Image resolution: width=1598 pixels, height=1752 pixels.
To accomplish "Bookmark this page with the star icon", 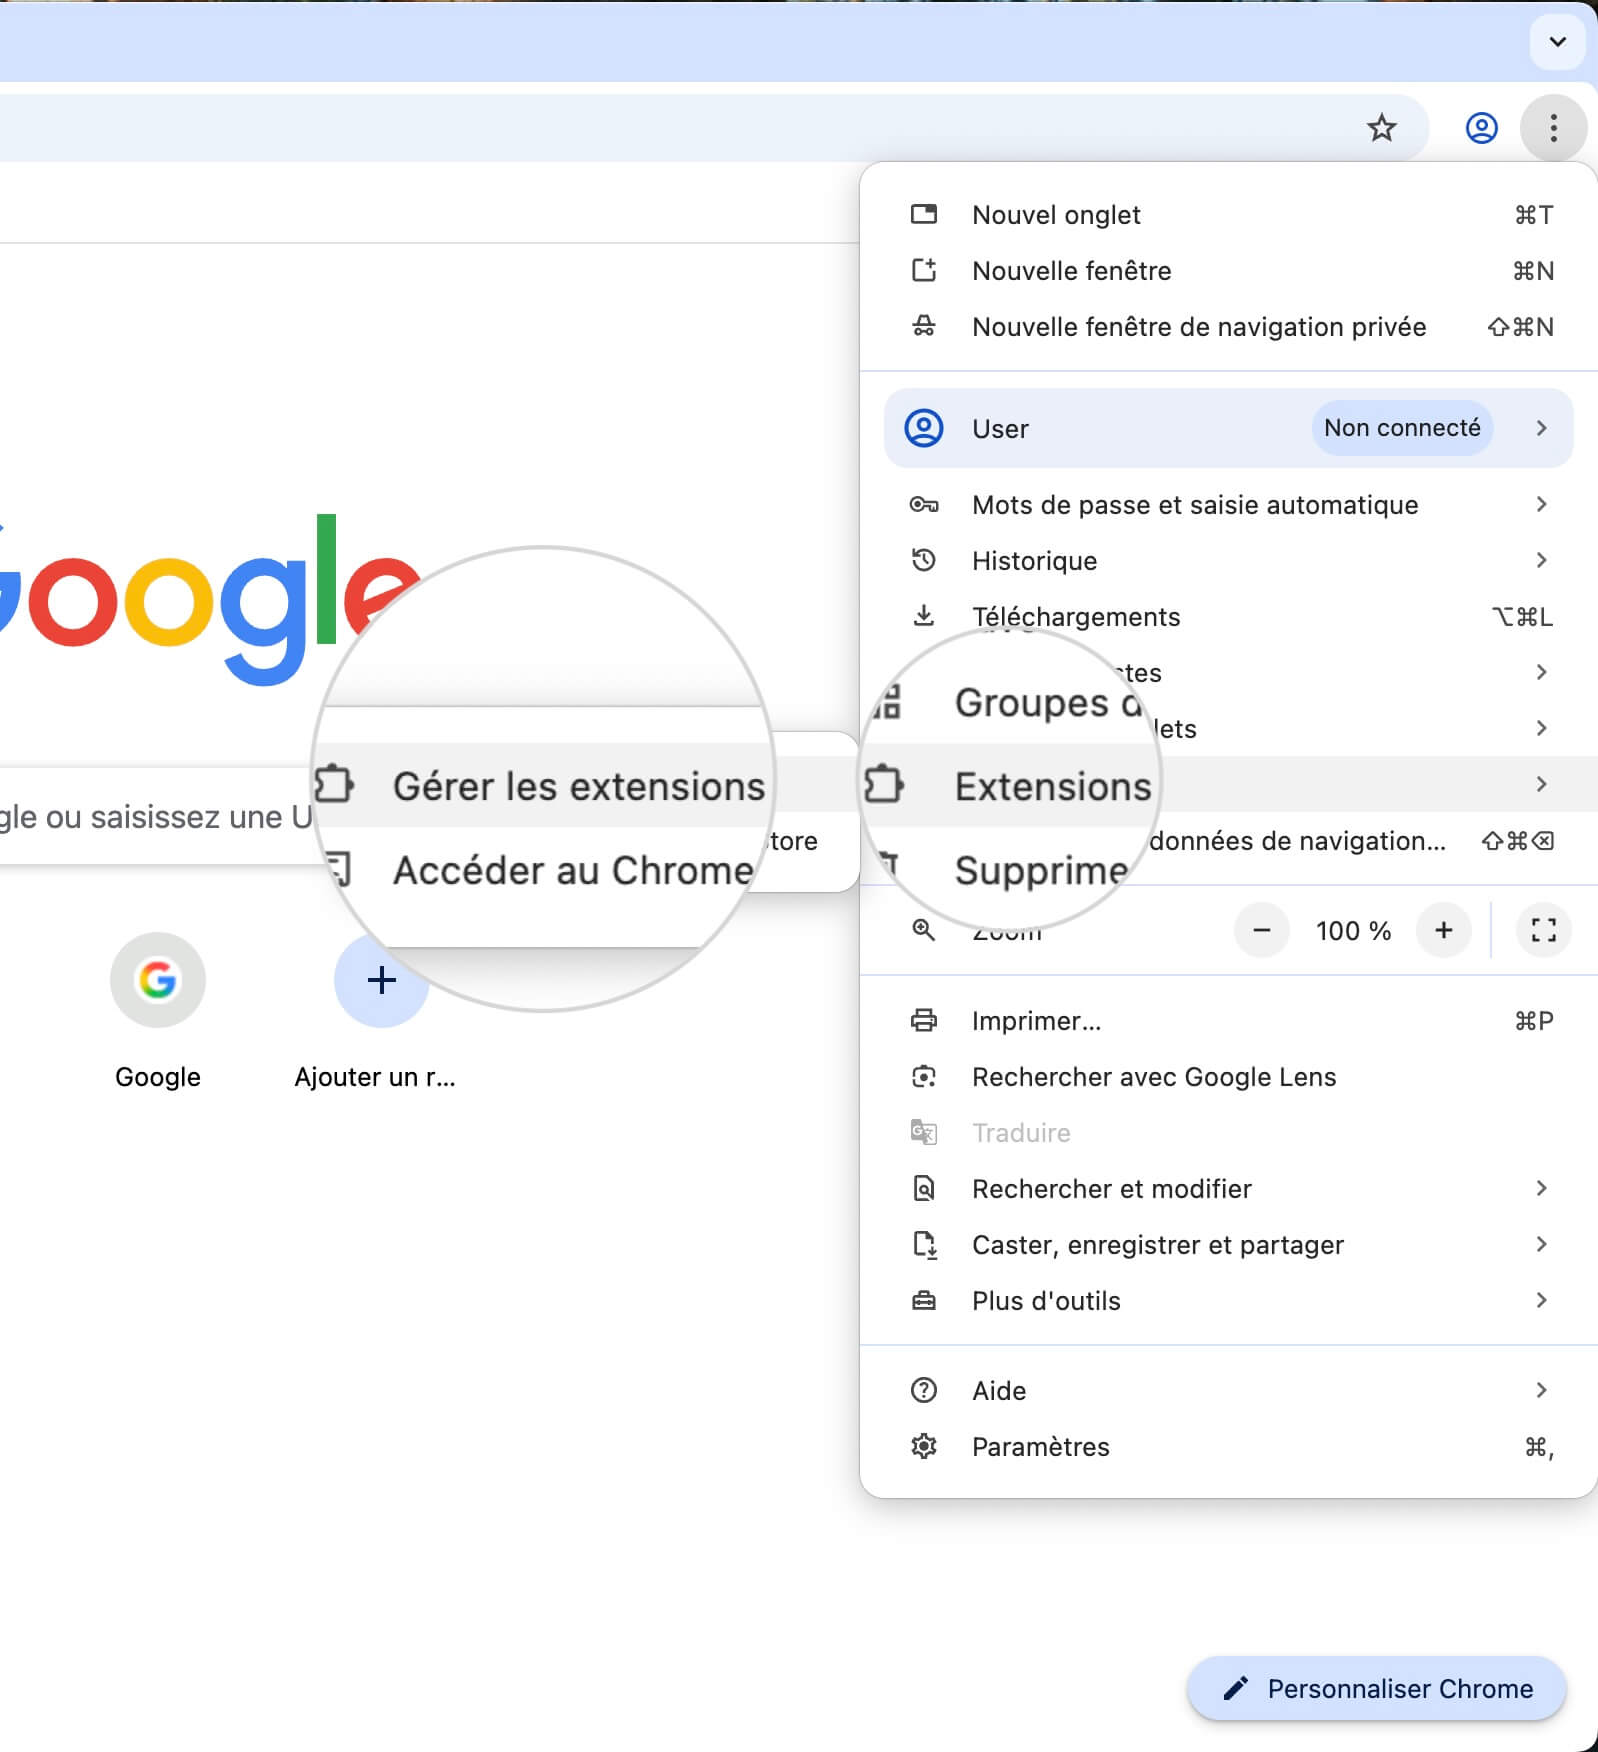I will coord(1381,128).
